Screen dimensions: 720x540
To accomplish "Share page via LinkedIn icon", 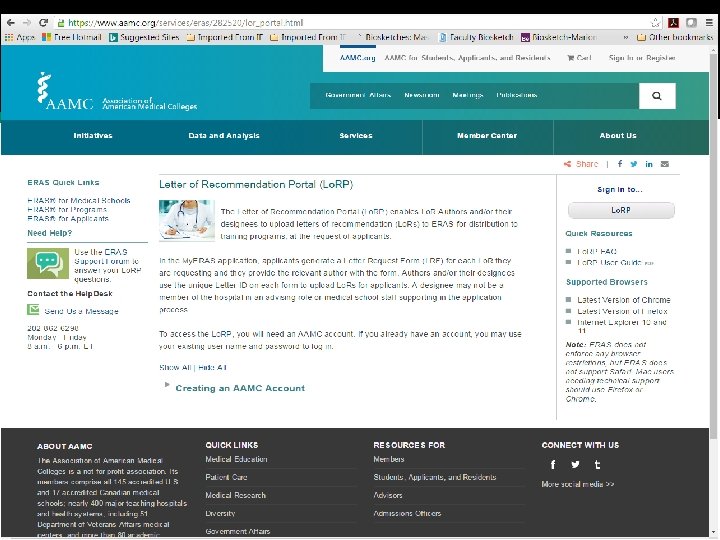I will click(x=649, y=164).
